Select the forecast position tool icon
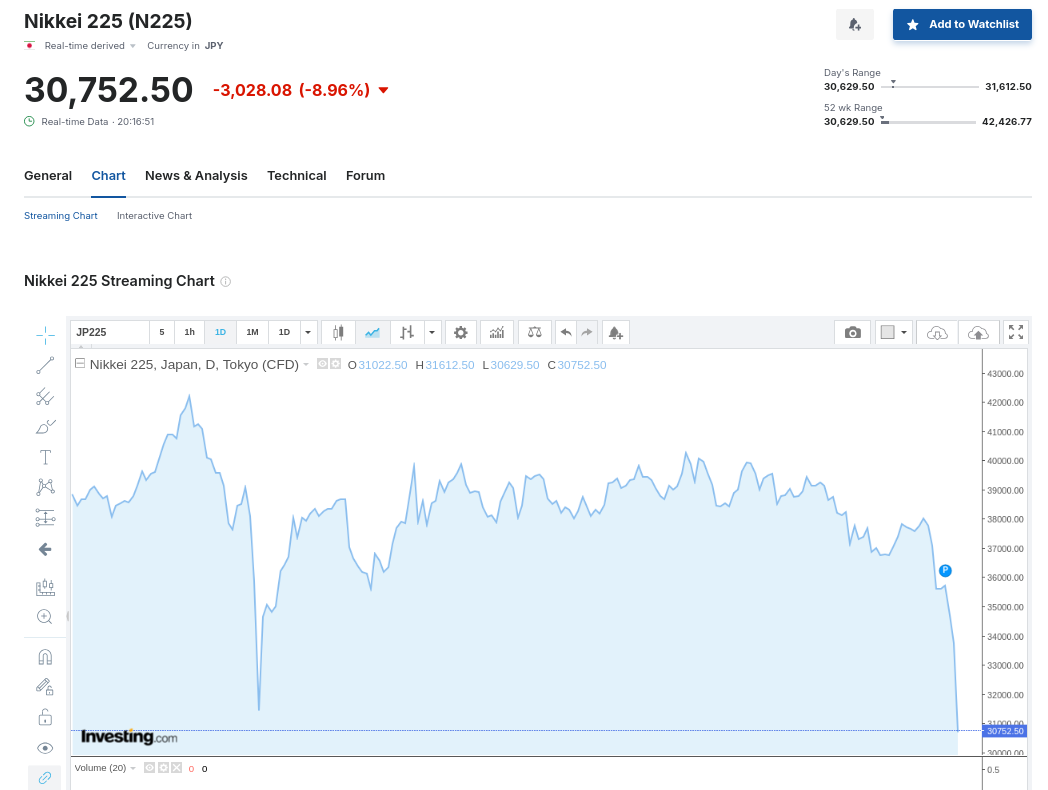This screenshot has width=1048, height=790. 45,587
